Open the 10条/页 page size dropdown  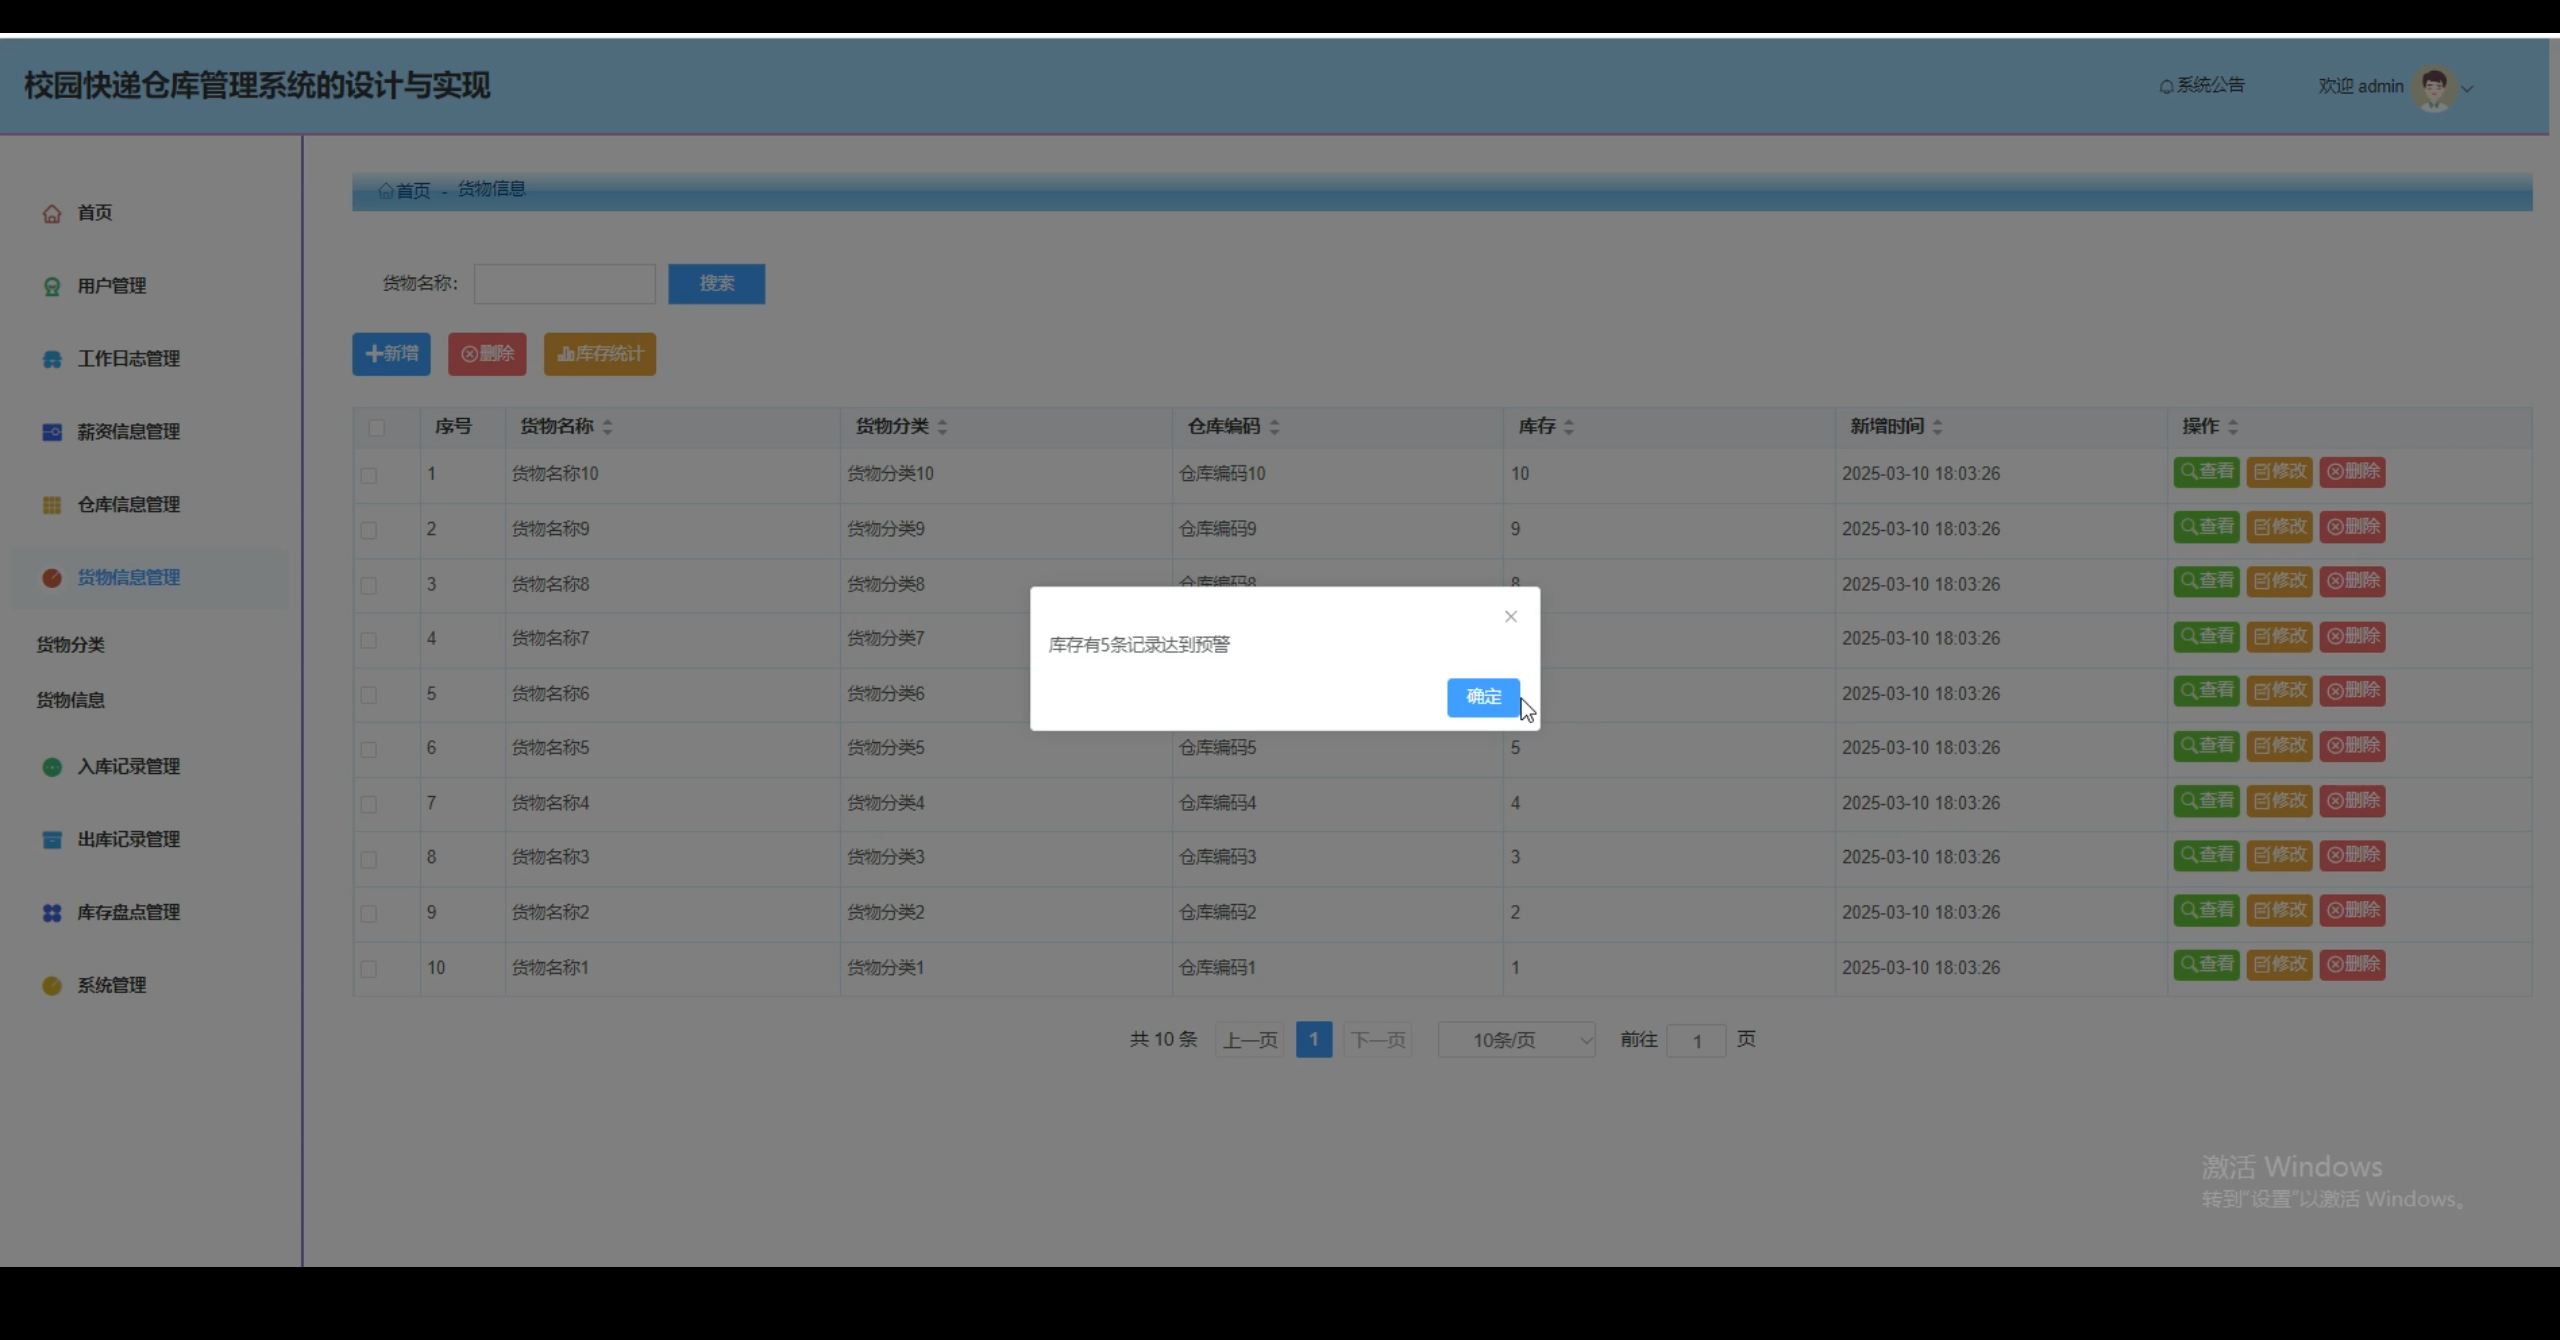tap(1516, 1040)
